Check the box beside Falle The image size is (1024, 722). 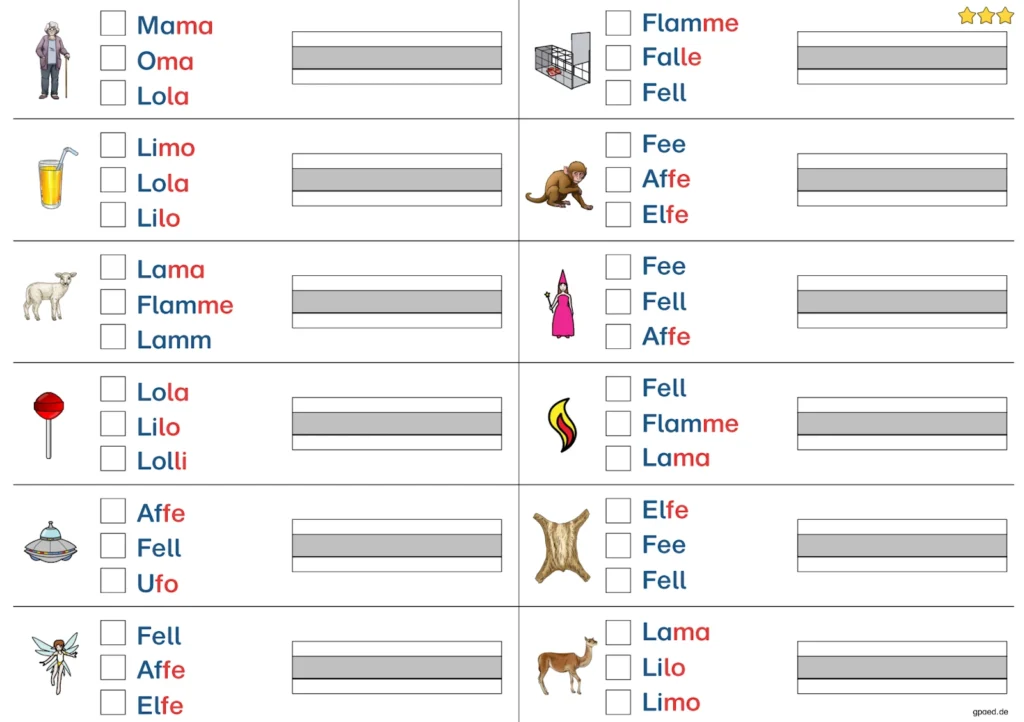(618, 57)
